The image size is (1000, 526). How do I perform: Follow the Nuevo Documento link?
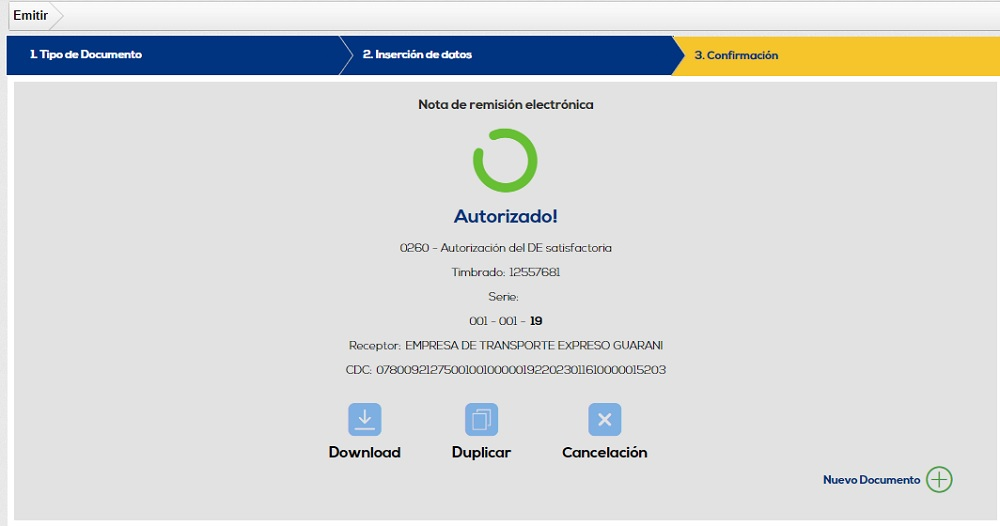(871, 480)
